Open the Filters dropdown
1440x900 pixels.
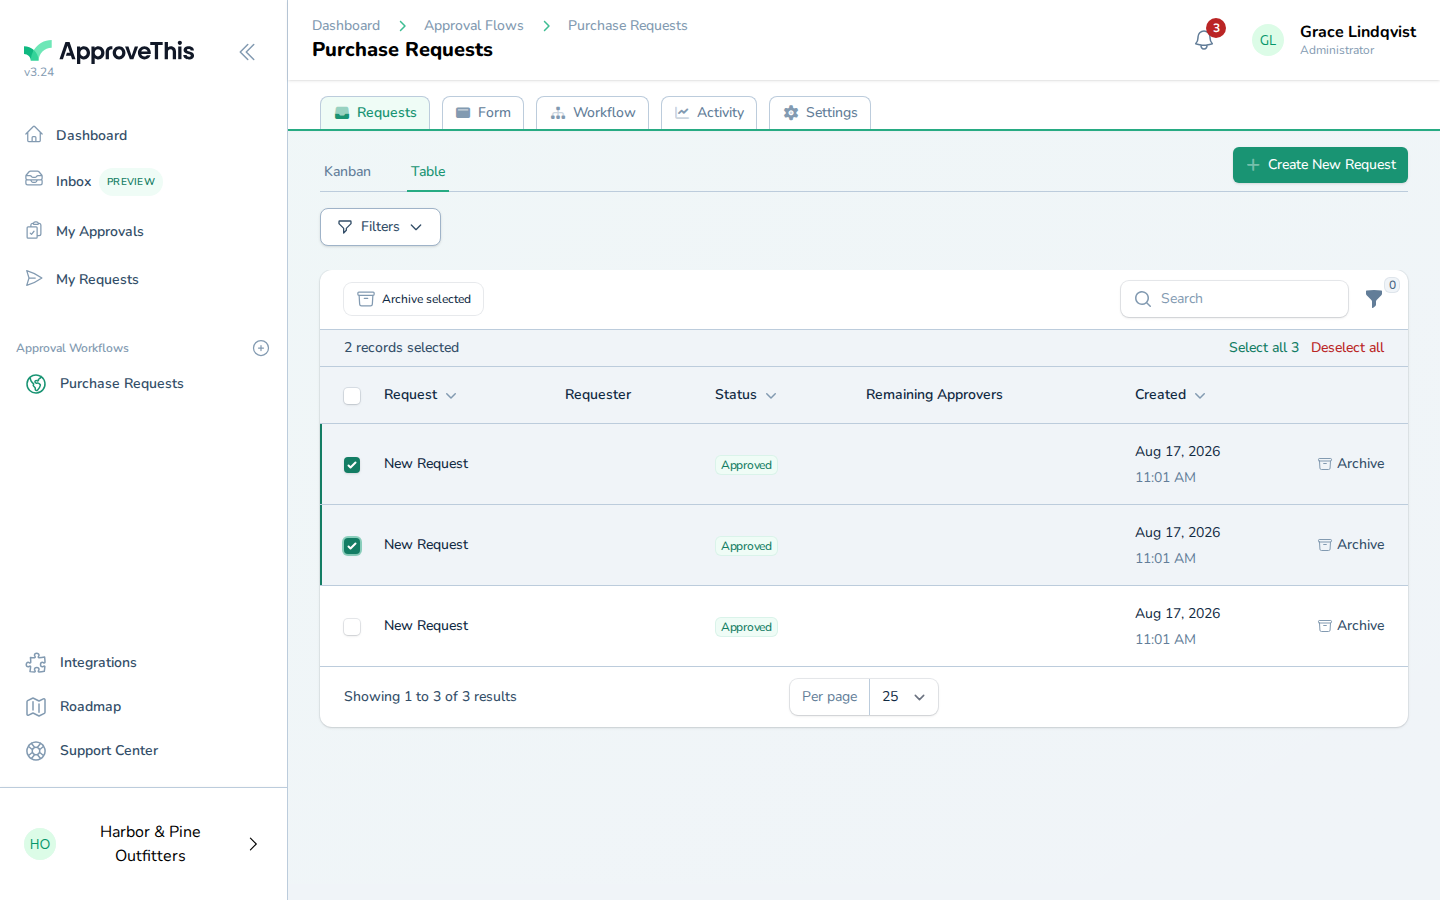[x=380, y=227]
